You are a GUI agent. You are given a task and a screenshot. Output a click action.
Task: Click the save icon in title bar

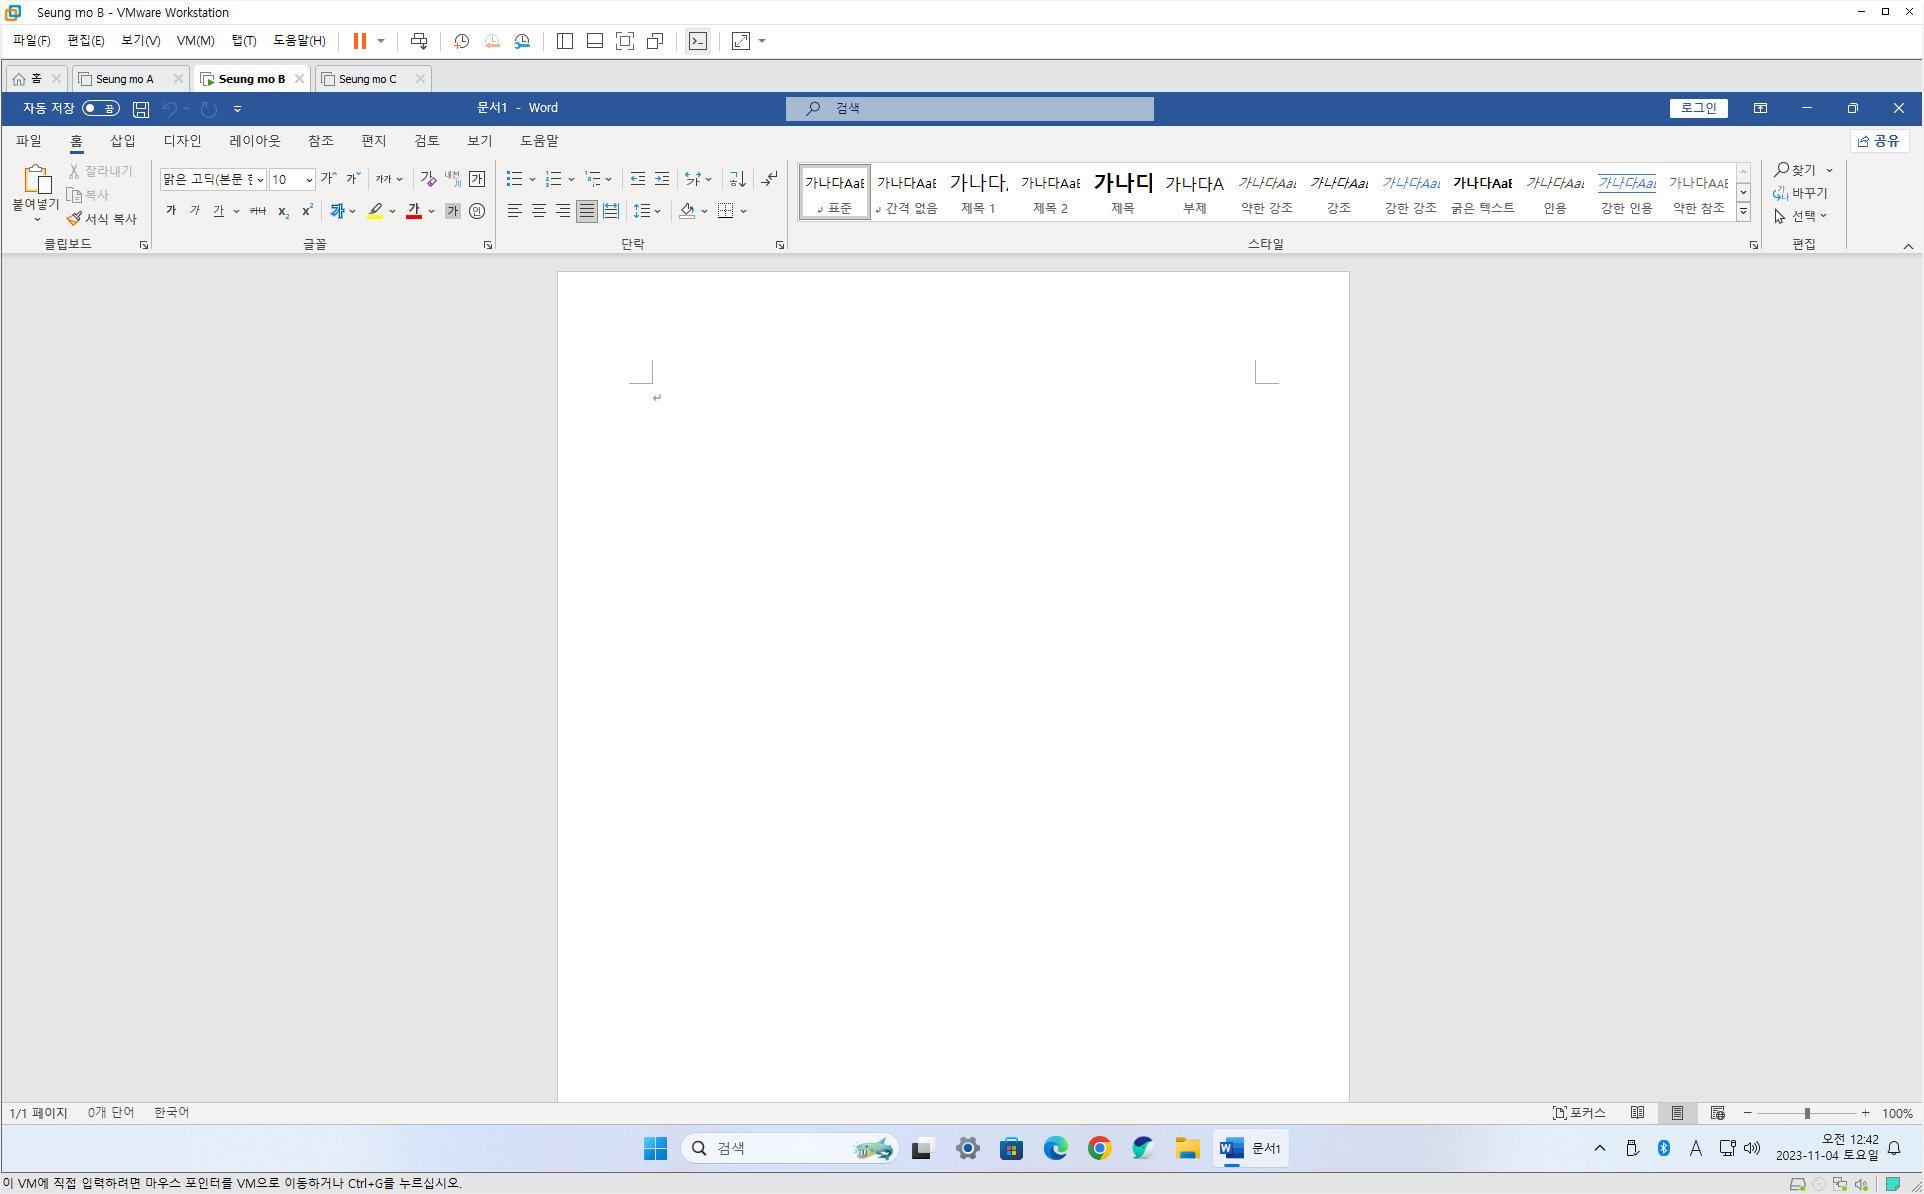point(141,108)
